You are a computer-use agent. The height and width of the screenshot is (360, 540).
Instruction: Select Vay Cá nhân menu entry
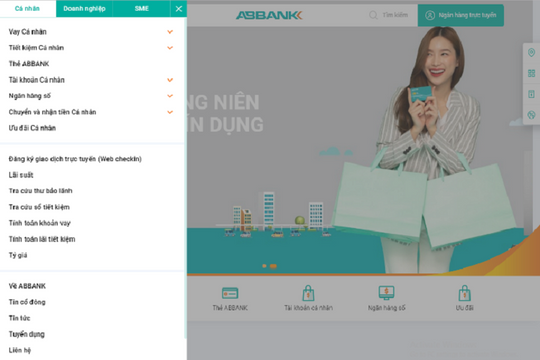point(28,32)
